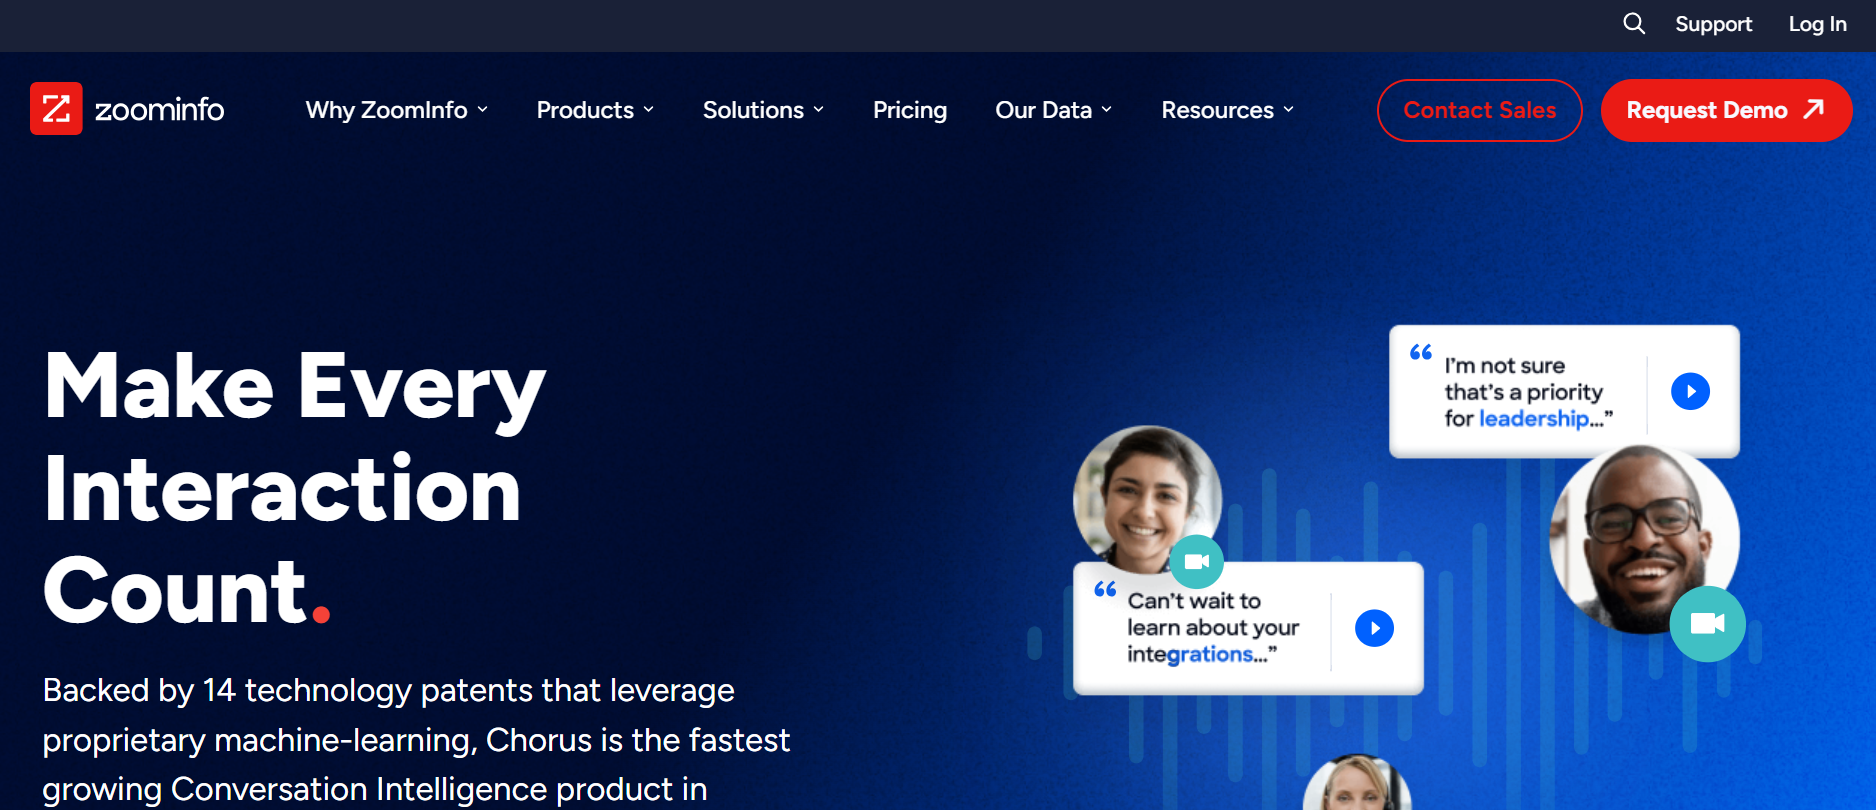The image size is (1876, 810).
Task: Expand the Solutions dropdown chevron
Action: pos(819,110)
